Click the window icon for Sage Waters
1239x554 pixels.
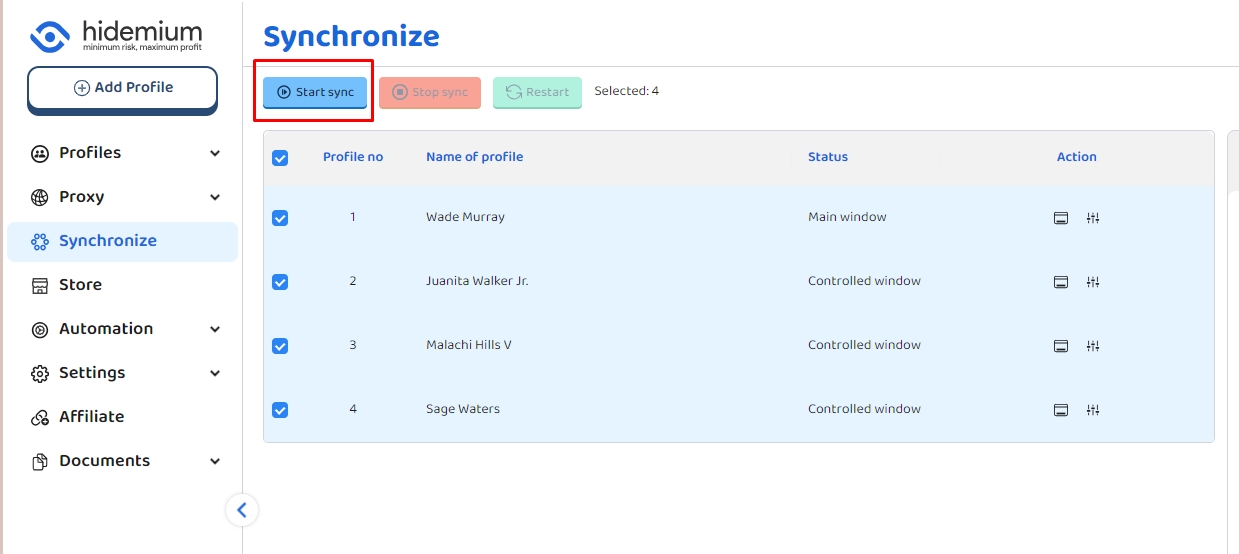click(x=1061, y=410)
